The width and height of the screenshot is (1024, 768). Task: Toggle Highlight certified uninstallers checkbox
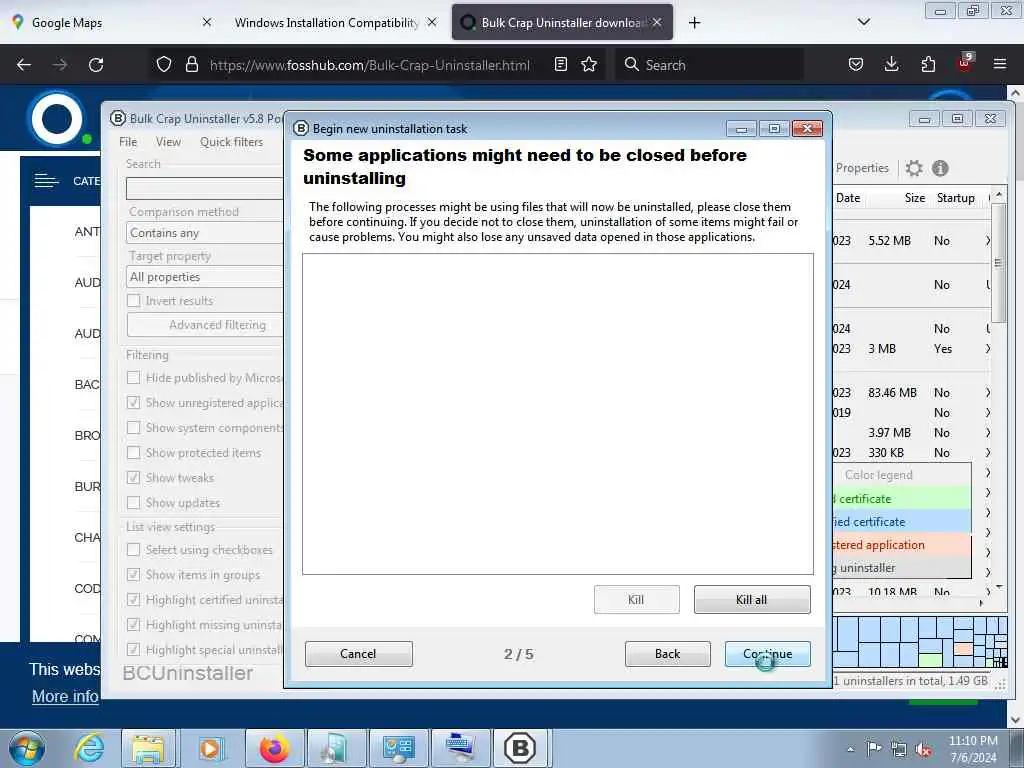[x=134, y=600]
